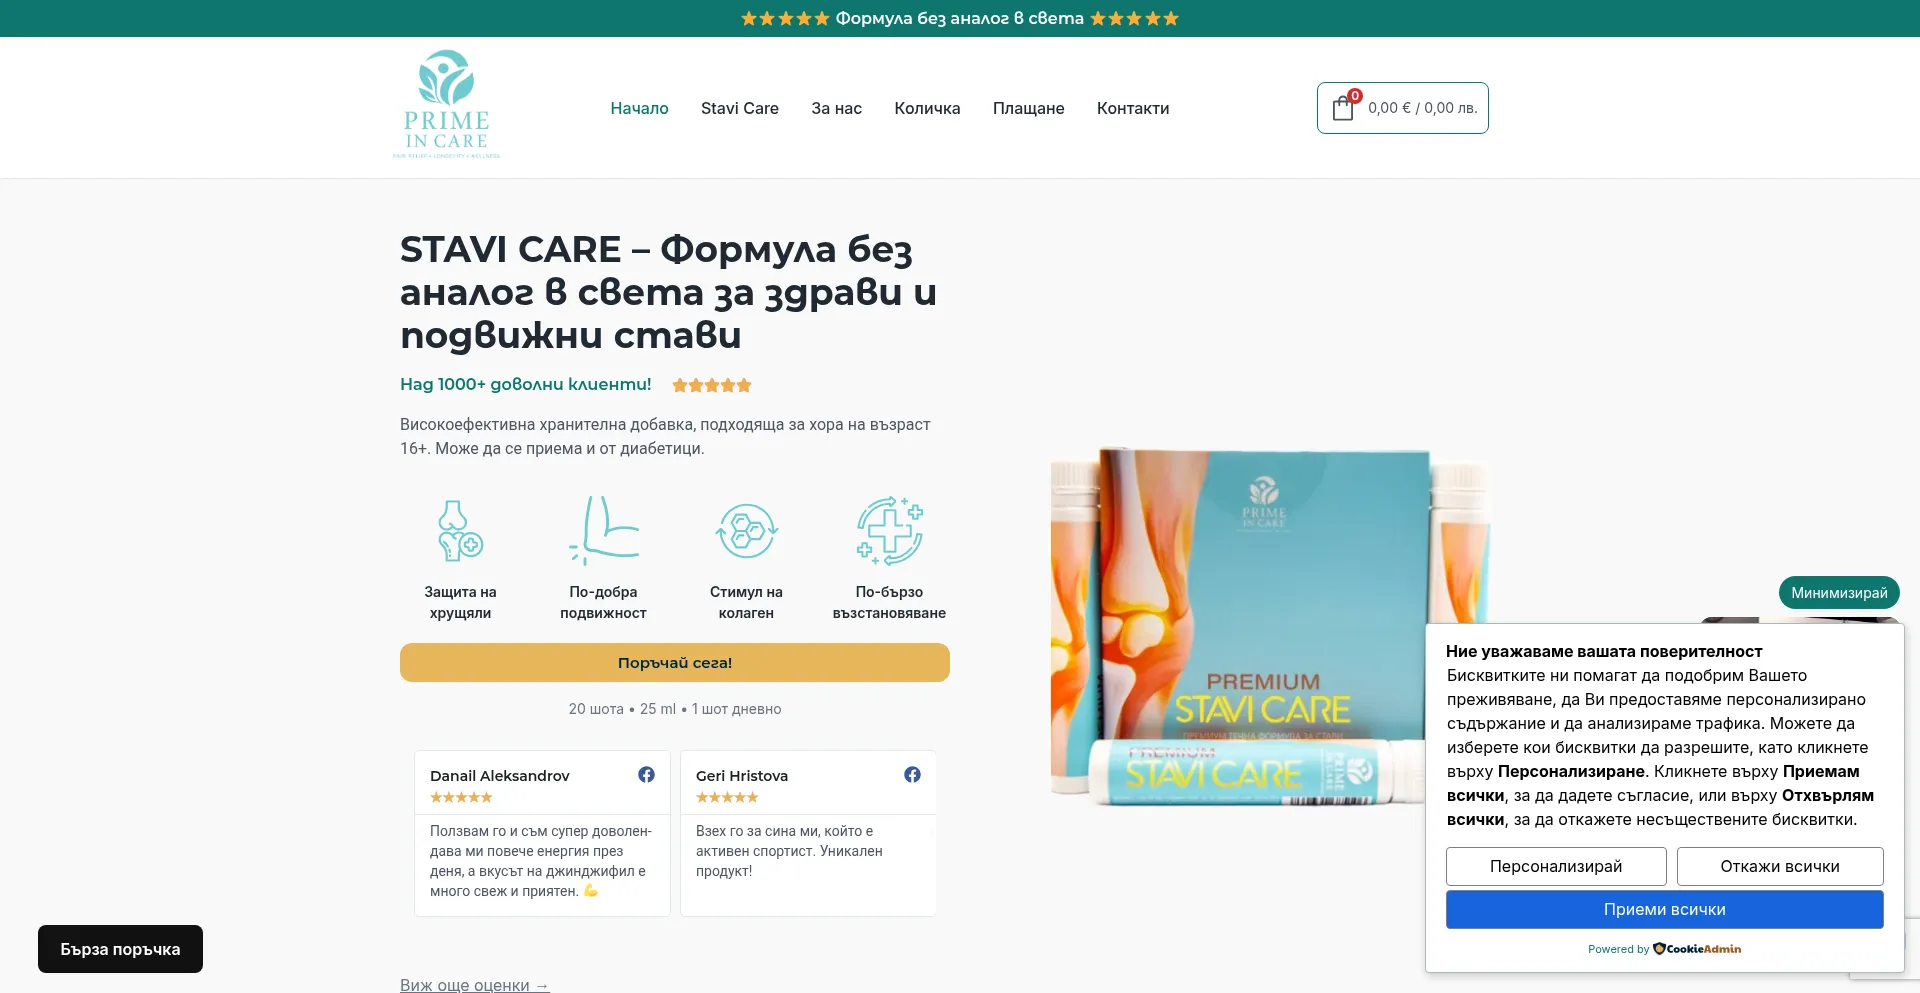Click the По-добра подвижност label
Viewport: 1920px width, 993px height.
[x=603, y=602]
